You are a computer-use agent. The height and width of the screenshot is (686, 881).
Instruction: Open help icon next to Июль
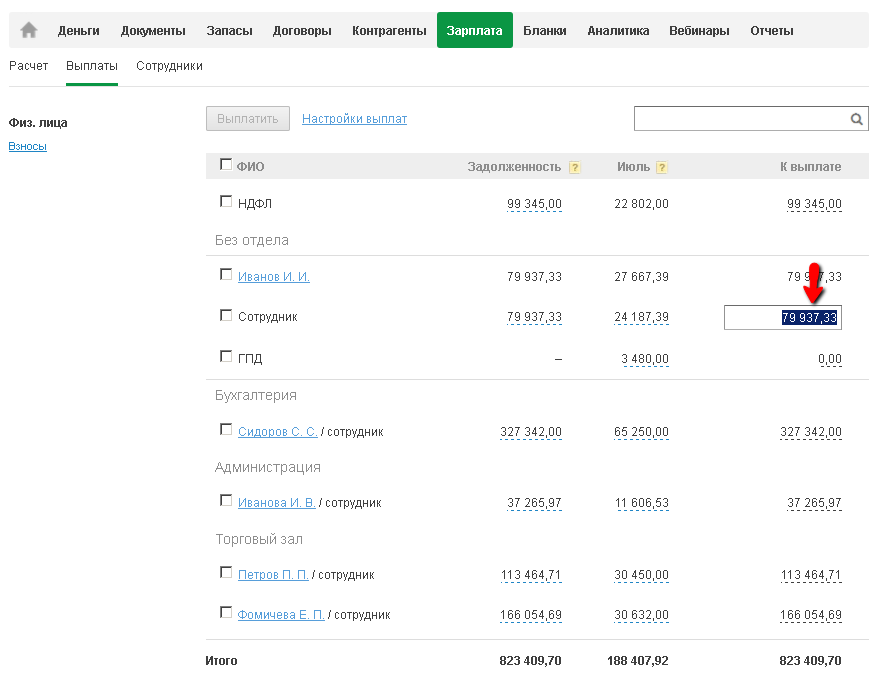(662, 168)
